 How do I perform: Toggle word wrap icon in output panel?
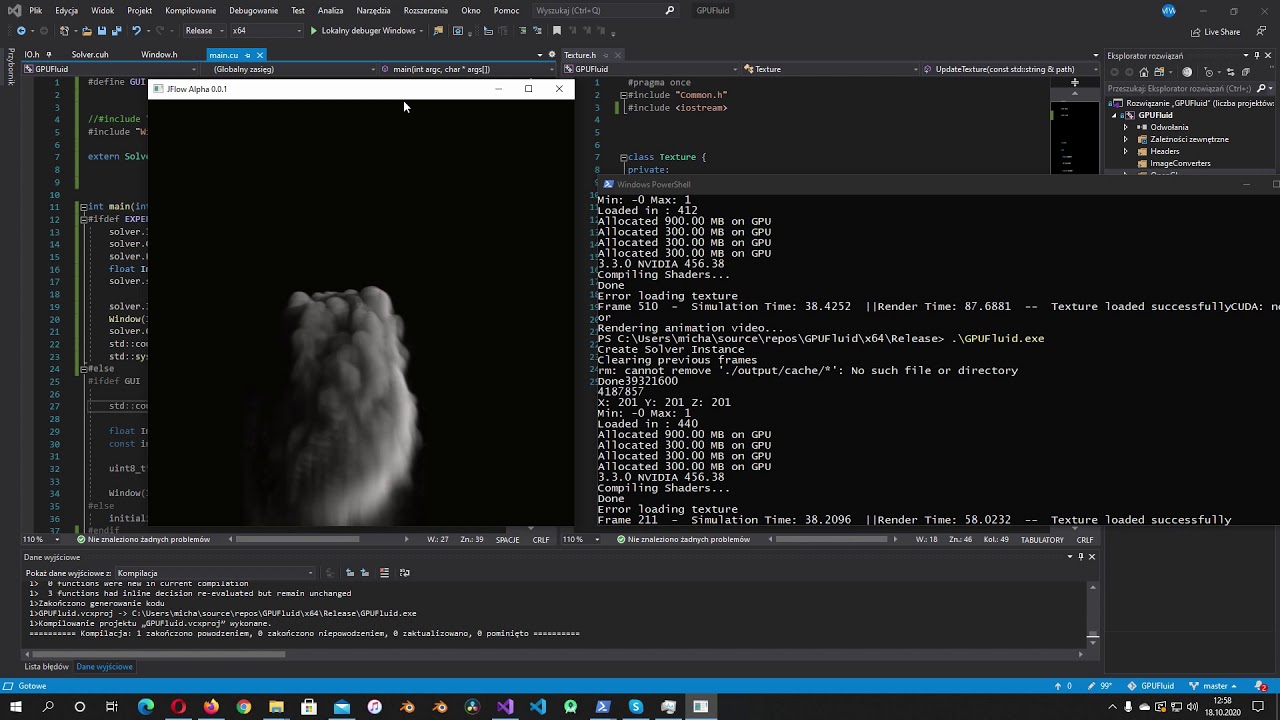pos(404,573)
